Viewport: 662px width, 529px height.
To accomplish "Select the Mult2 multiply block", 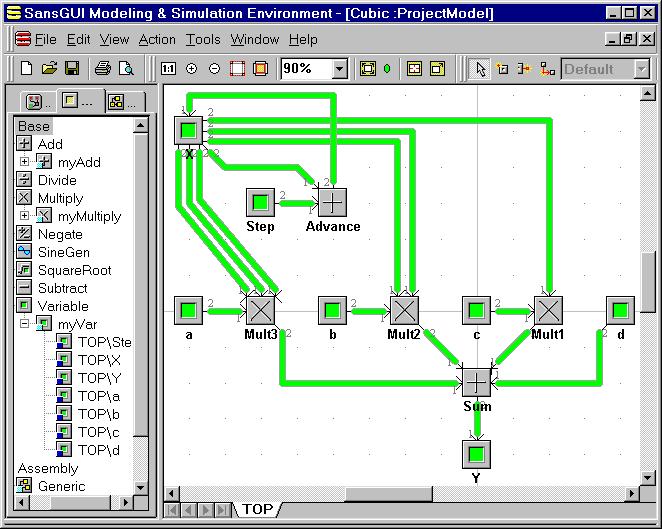I will point(402,310).
